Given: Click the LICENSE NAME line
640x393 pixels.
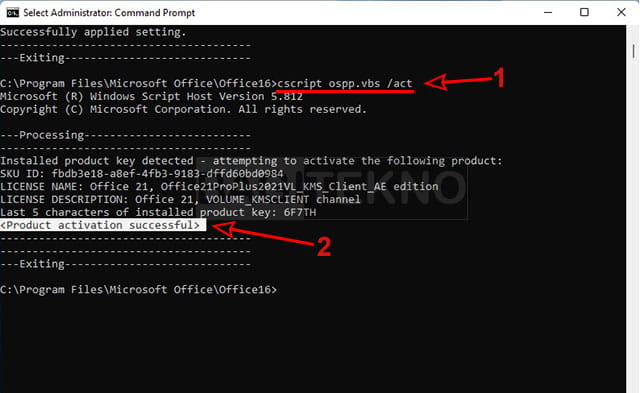Looking at the screenshot, I should [219, 187].
